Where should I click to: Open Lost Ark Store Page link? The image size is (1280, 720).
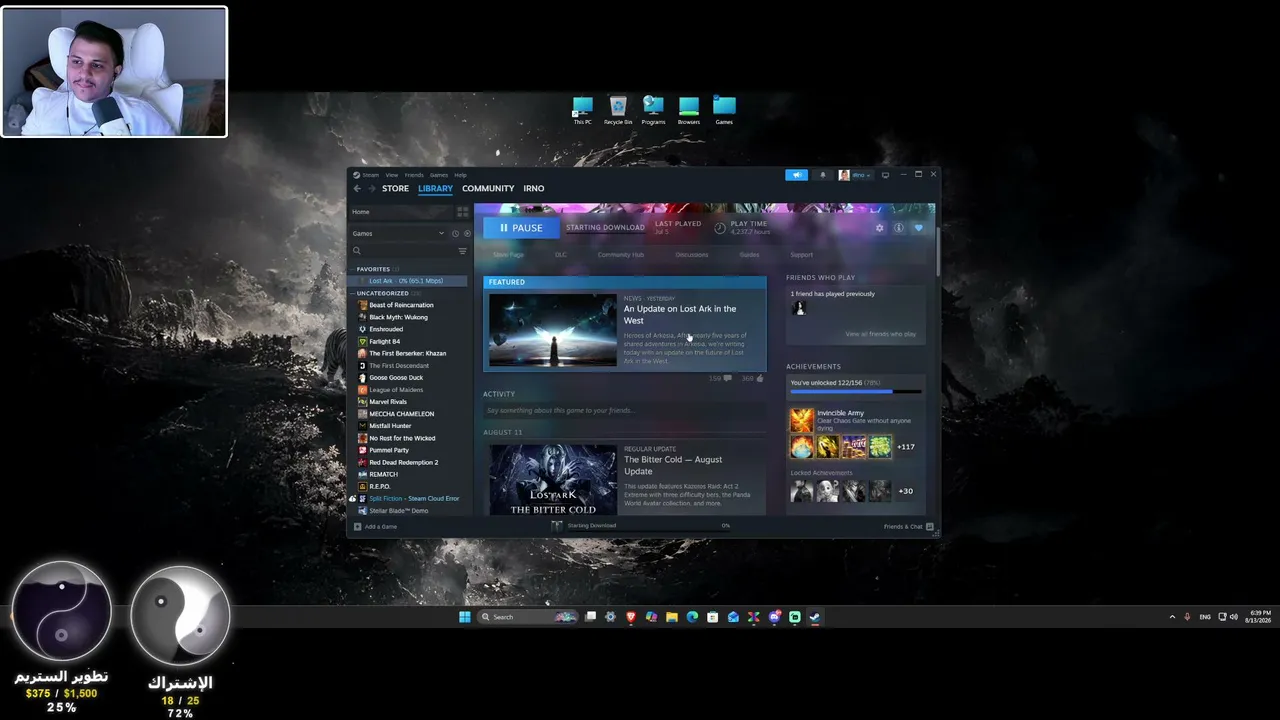click(x=508, y=255)
